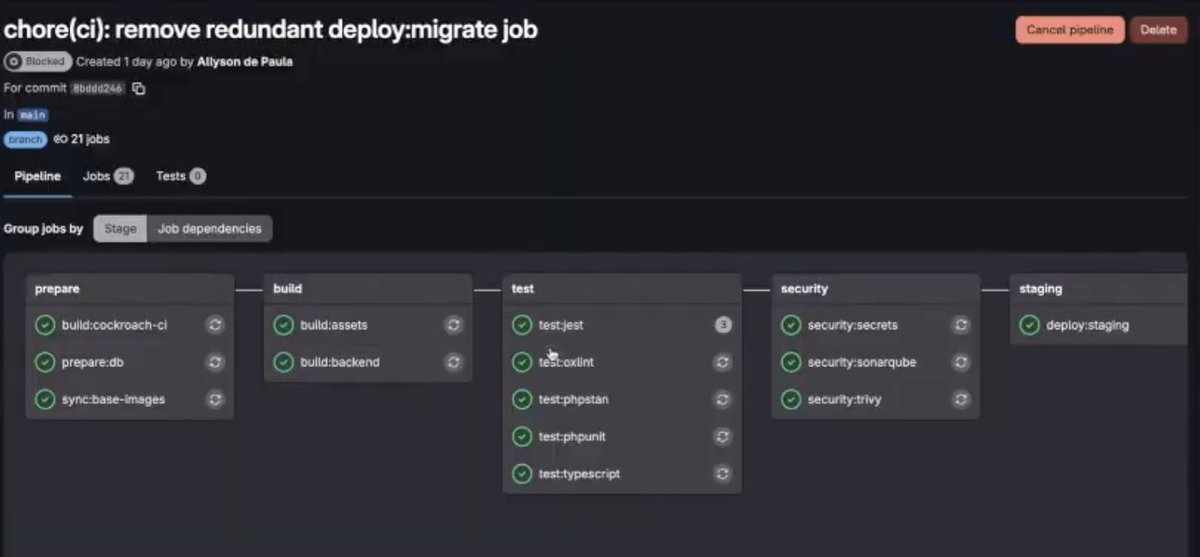Screen dimensions: 1200x557
Task: Click the staging stage header
Action: pyautogui.click(x=1041, y=289)
